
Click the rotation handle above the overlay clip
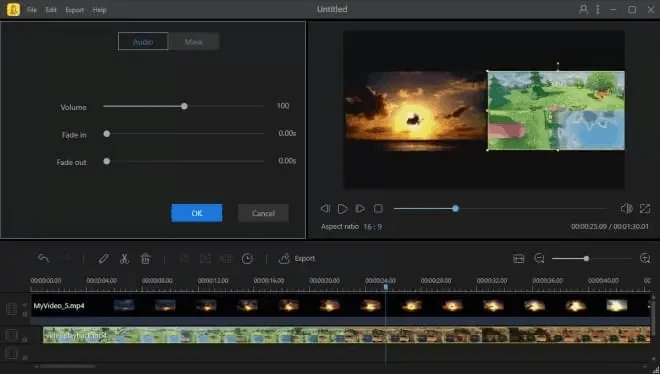tap(558, 64)
